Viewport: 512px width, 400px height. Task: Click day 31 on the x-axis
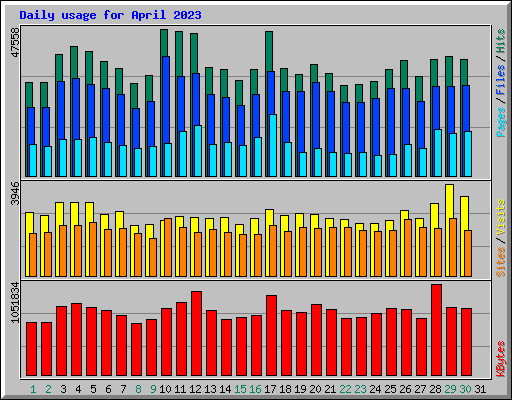coord(480,389)
